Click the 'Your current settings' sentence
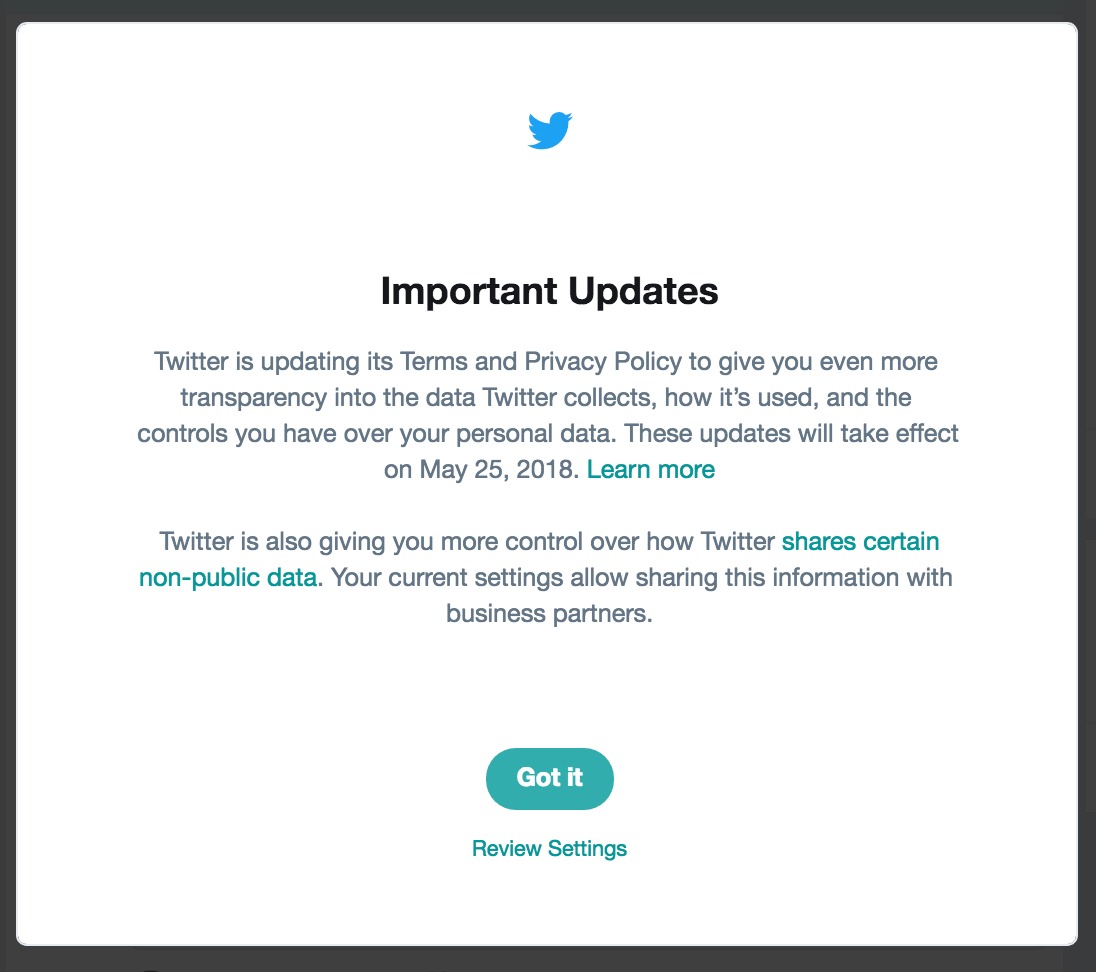 (x=641, y=578)
